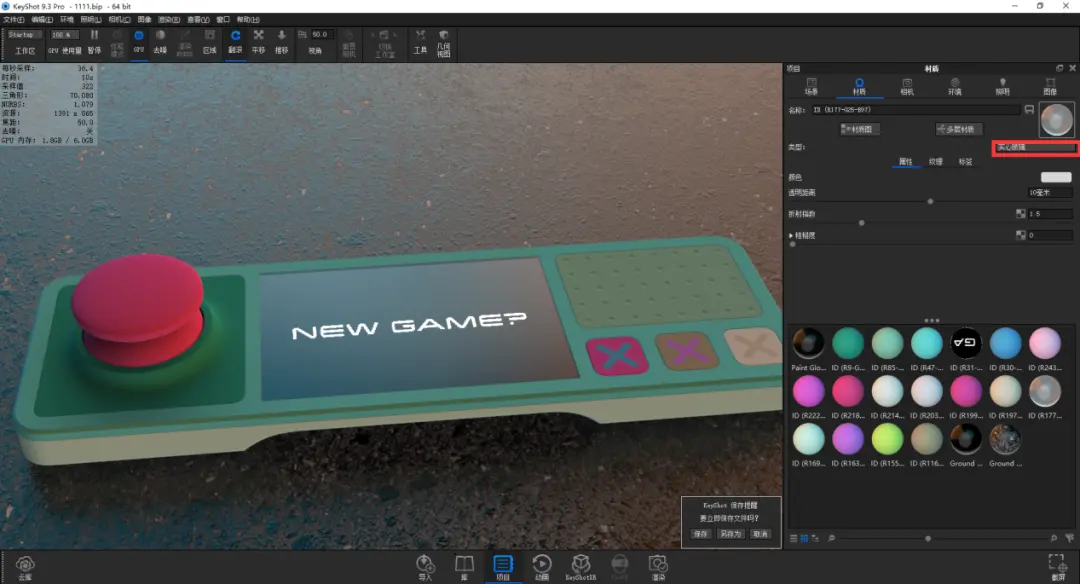This screenshot has height=584, width=1080.
Task: Select the textures (纹理) sub-tab
Action: pos(935,162)
